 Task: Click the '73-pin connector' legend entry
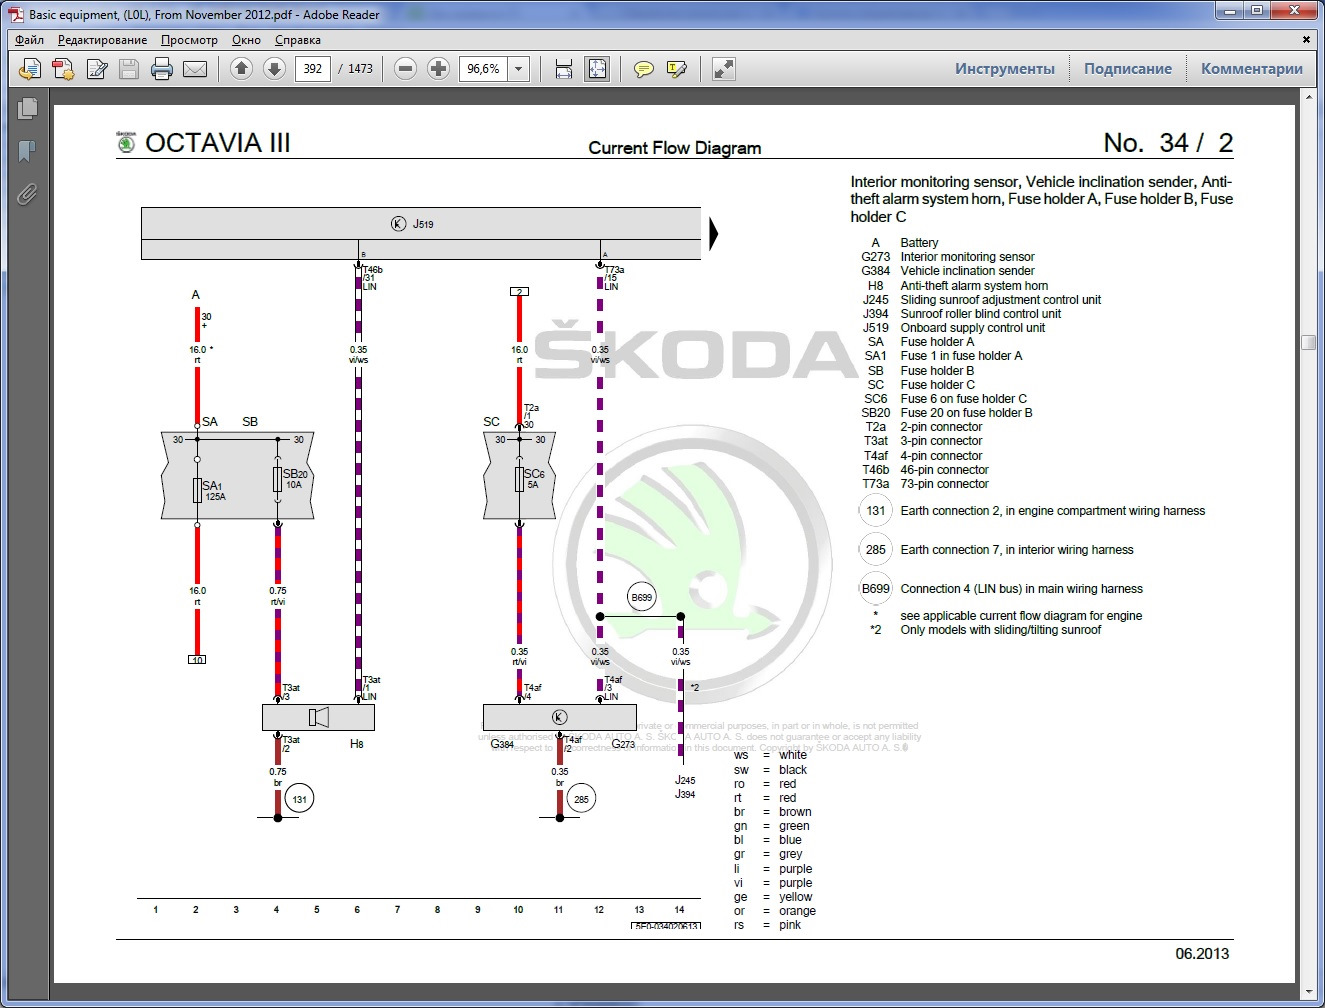tap(944, 484)
